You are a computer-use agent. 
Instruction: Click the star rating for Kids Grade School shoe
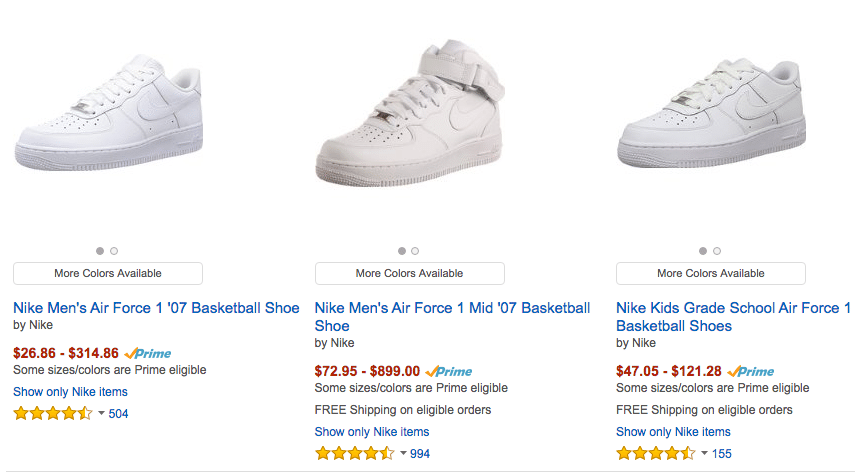tap(656, 453)
